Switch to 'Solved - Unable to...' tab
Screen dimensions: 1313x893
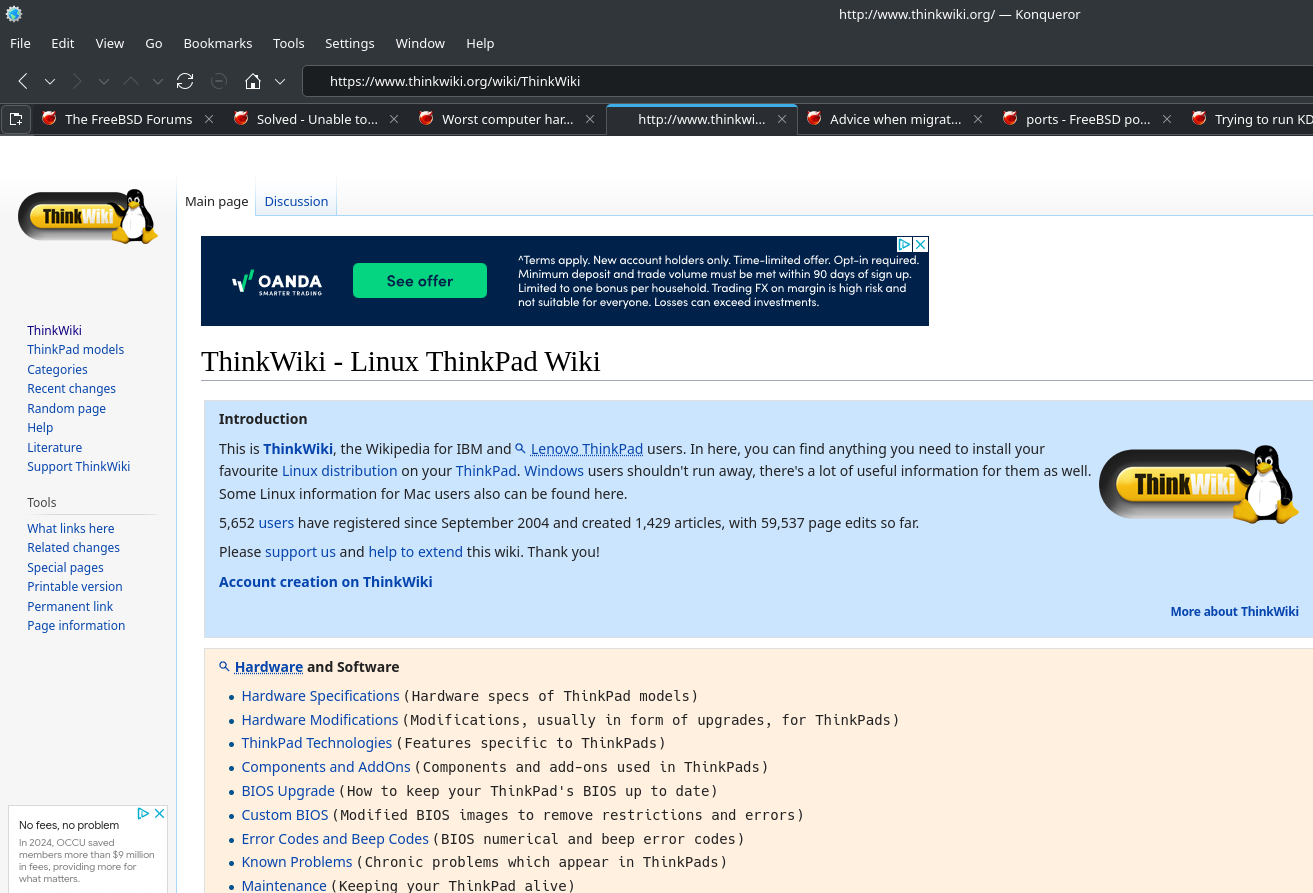316,119
